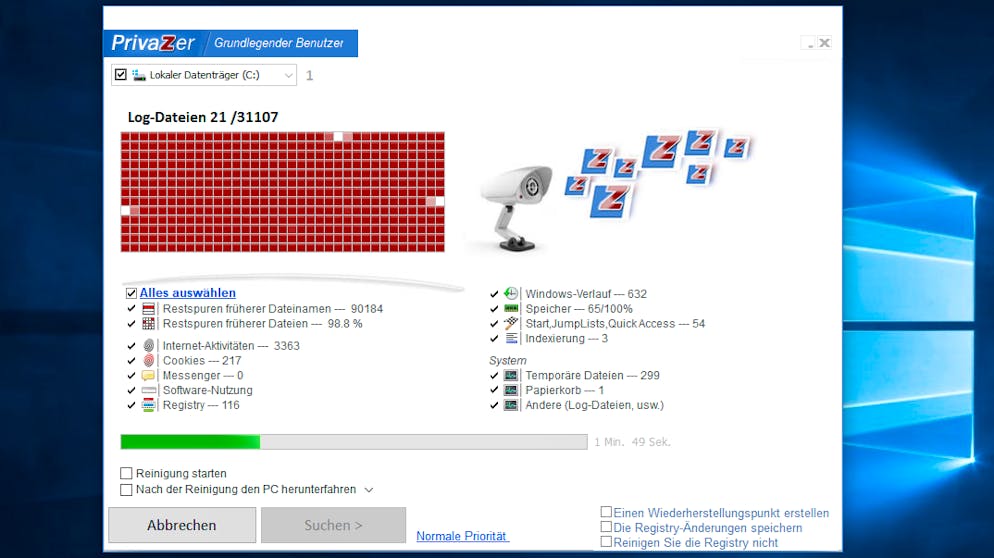
Task: Close the PrivaZer window
Action: tap(824, 43)
